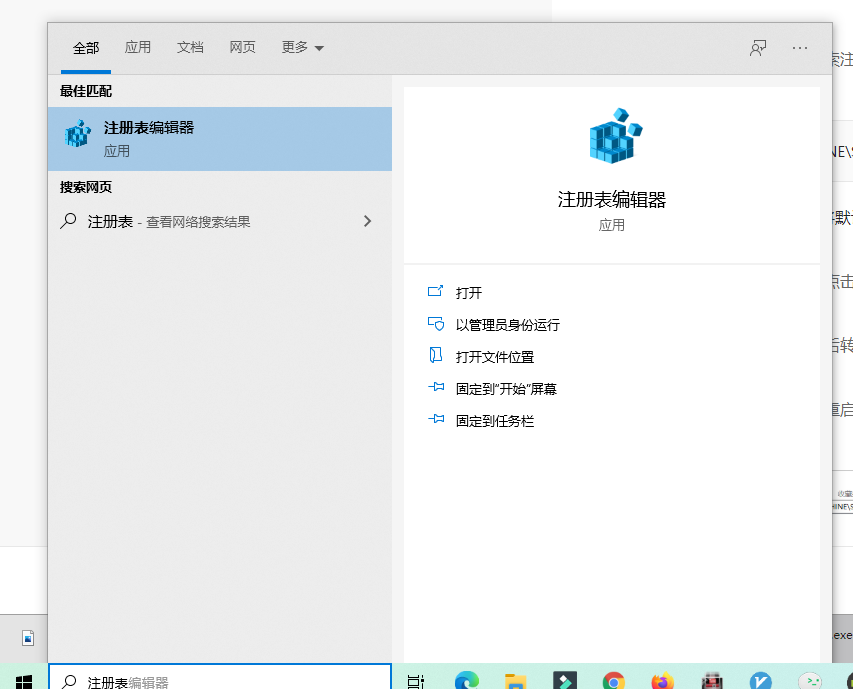The width and height of the screenshot is (853, 689).
Task: Click the sign-in person icon
Action: click(757, 47)
